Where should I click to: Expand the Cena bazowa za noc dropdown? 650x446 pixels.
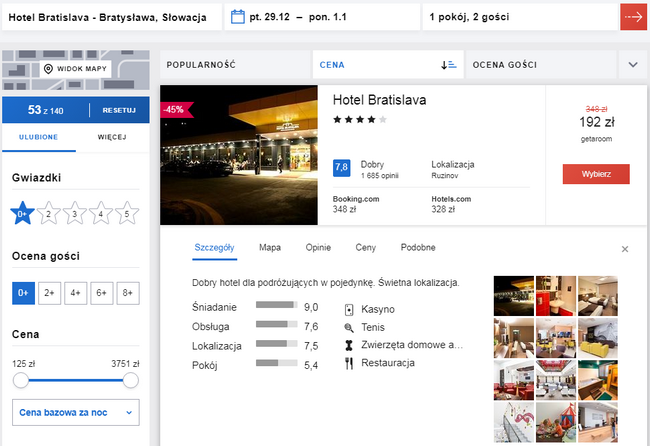[75, 413]
